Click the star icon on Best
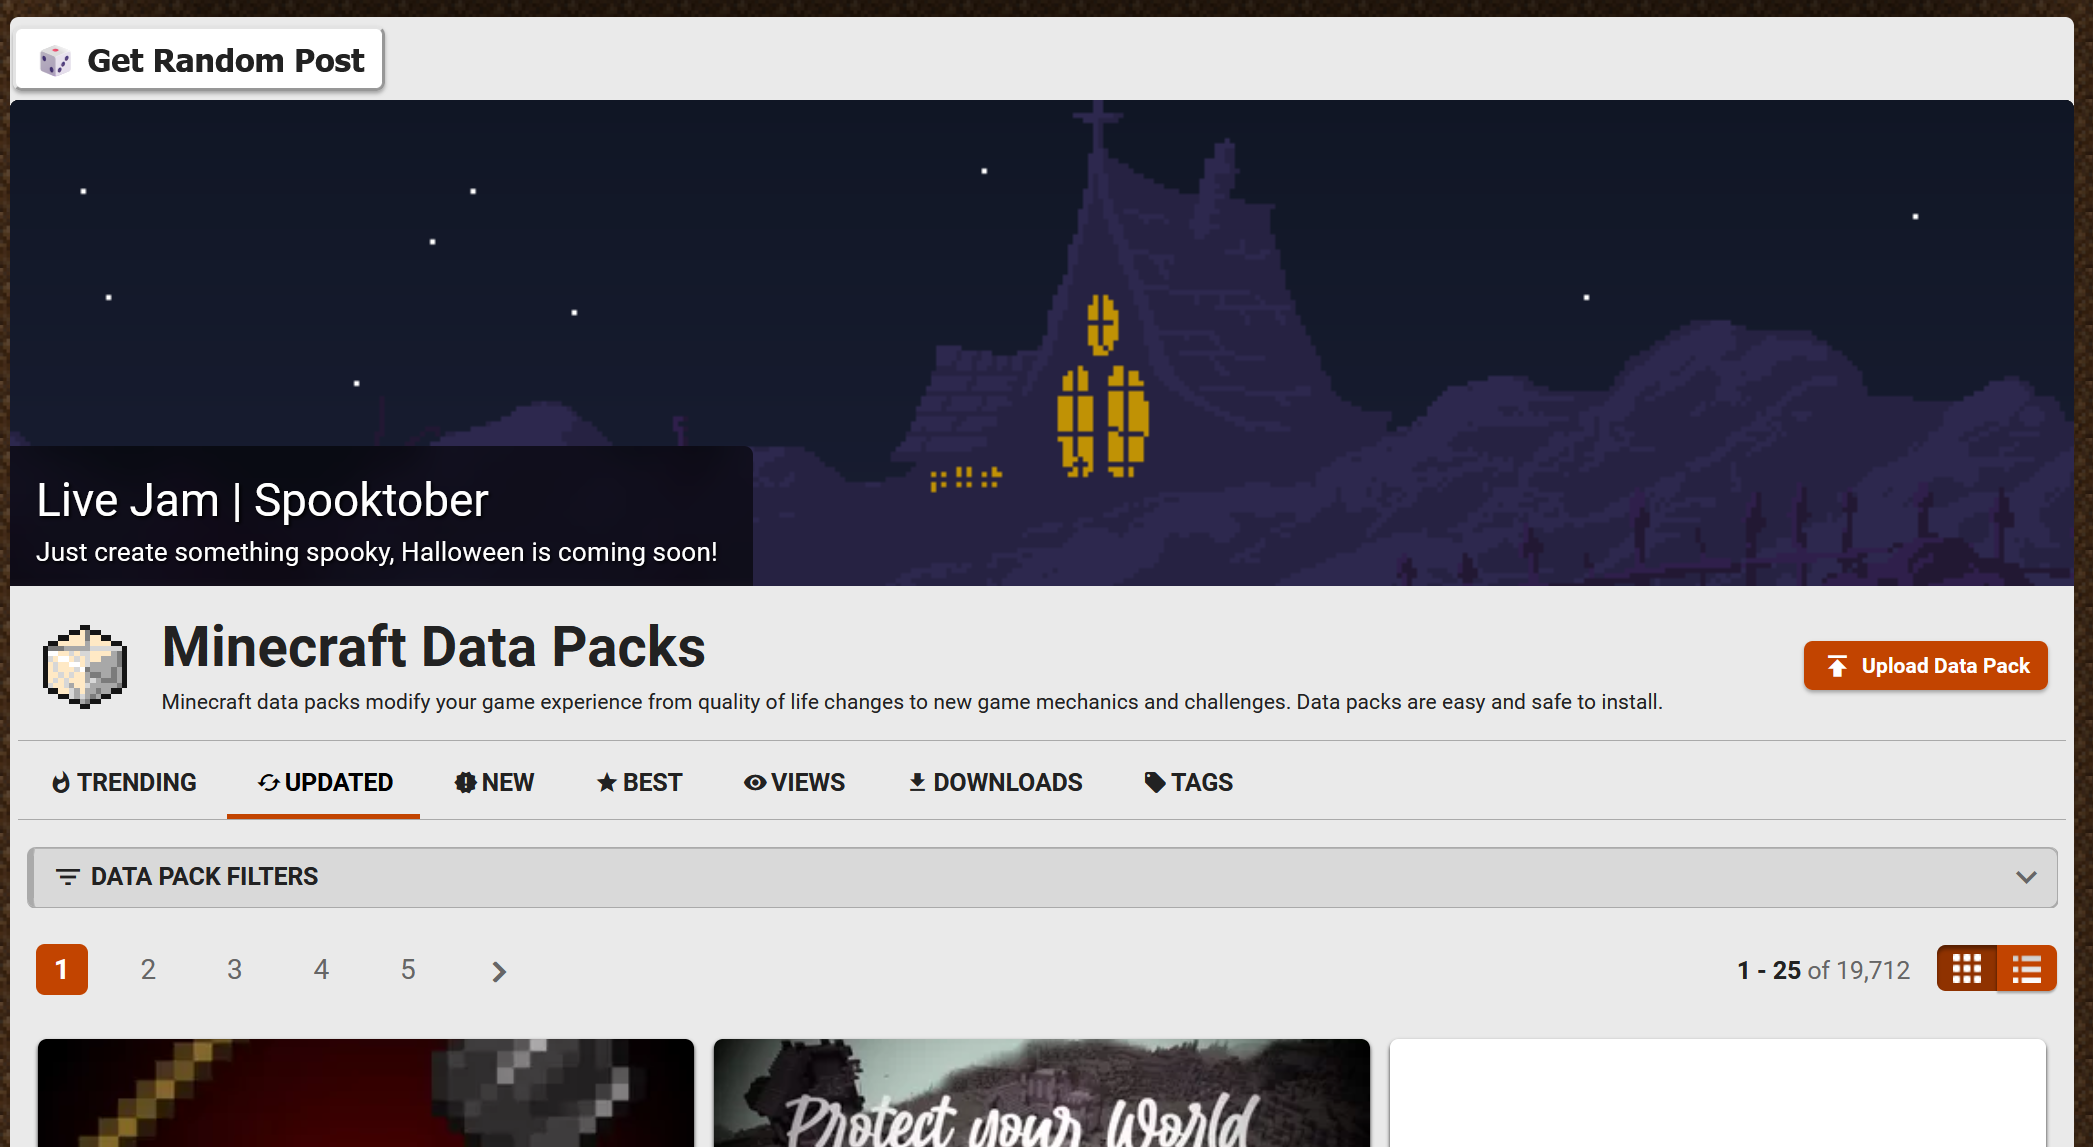The height and width of the screenshot is (1147, 2093). coord(606,782)
